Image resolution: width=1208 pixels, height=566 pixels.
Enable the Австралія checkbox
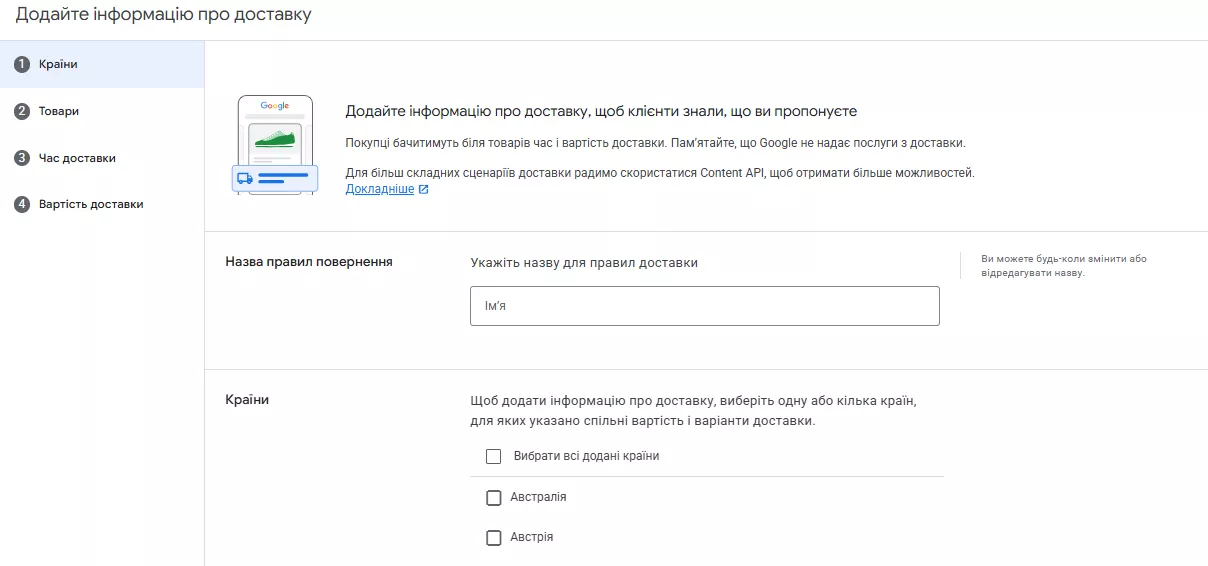tap(493, 497)
